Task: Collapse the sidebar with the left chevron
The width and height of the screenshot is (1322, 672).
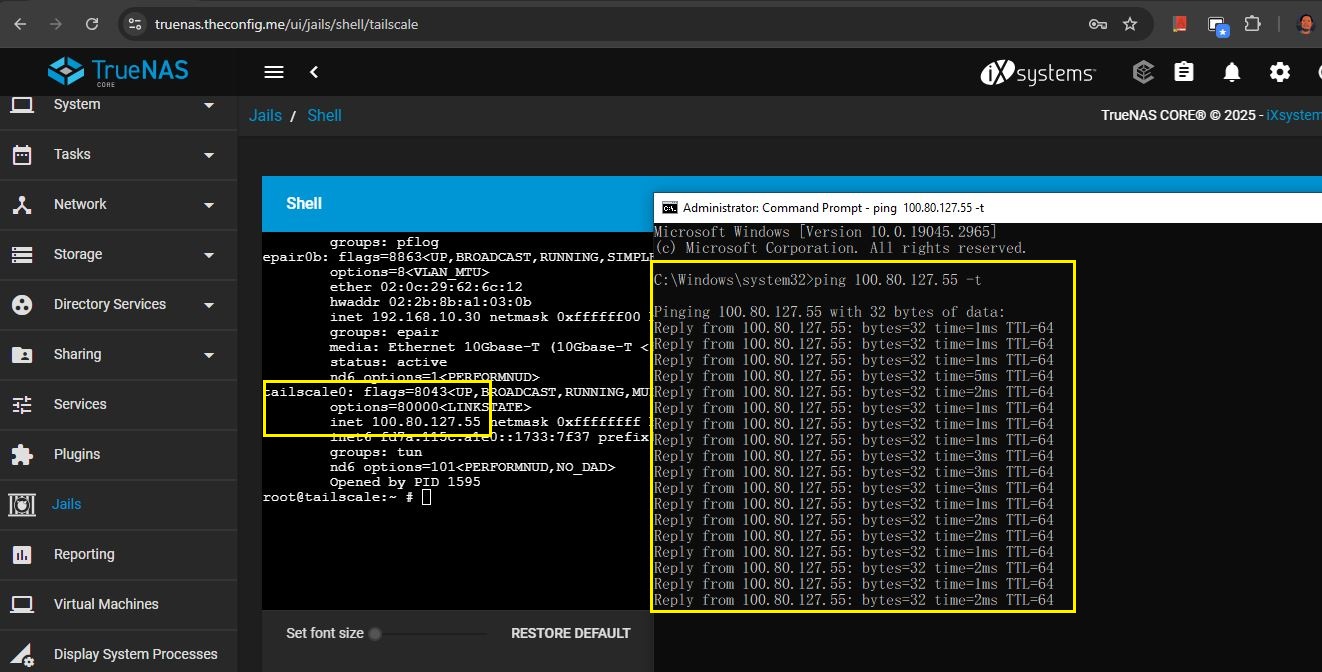Action: pos(314,72)
